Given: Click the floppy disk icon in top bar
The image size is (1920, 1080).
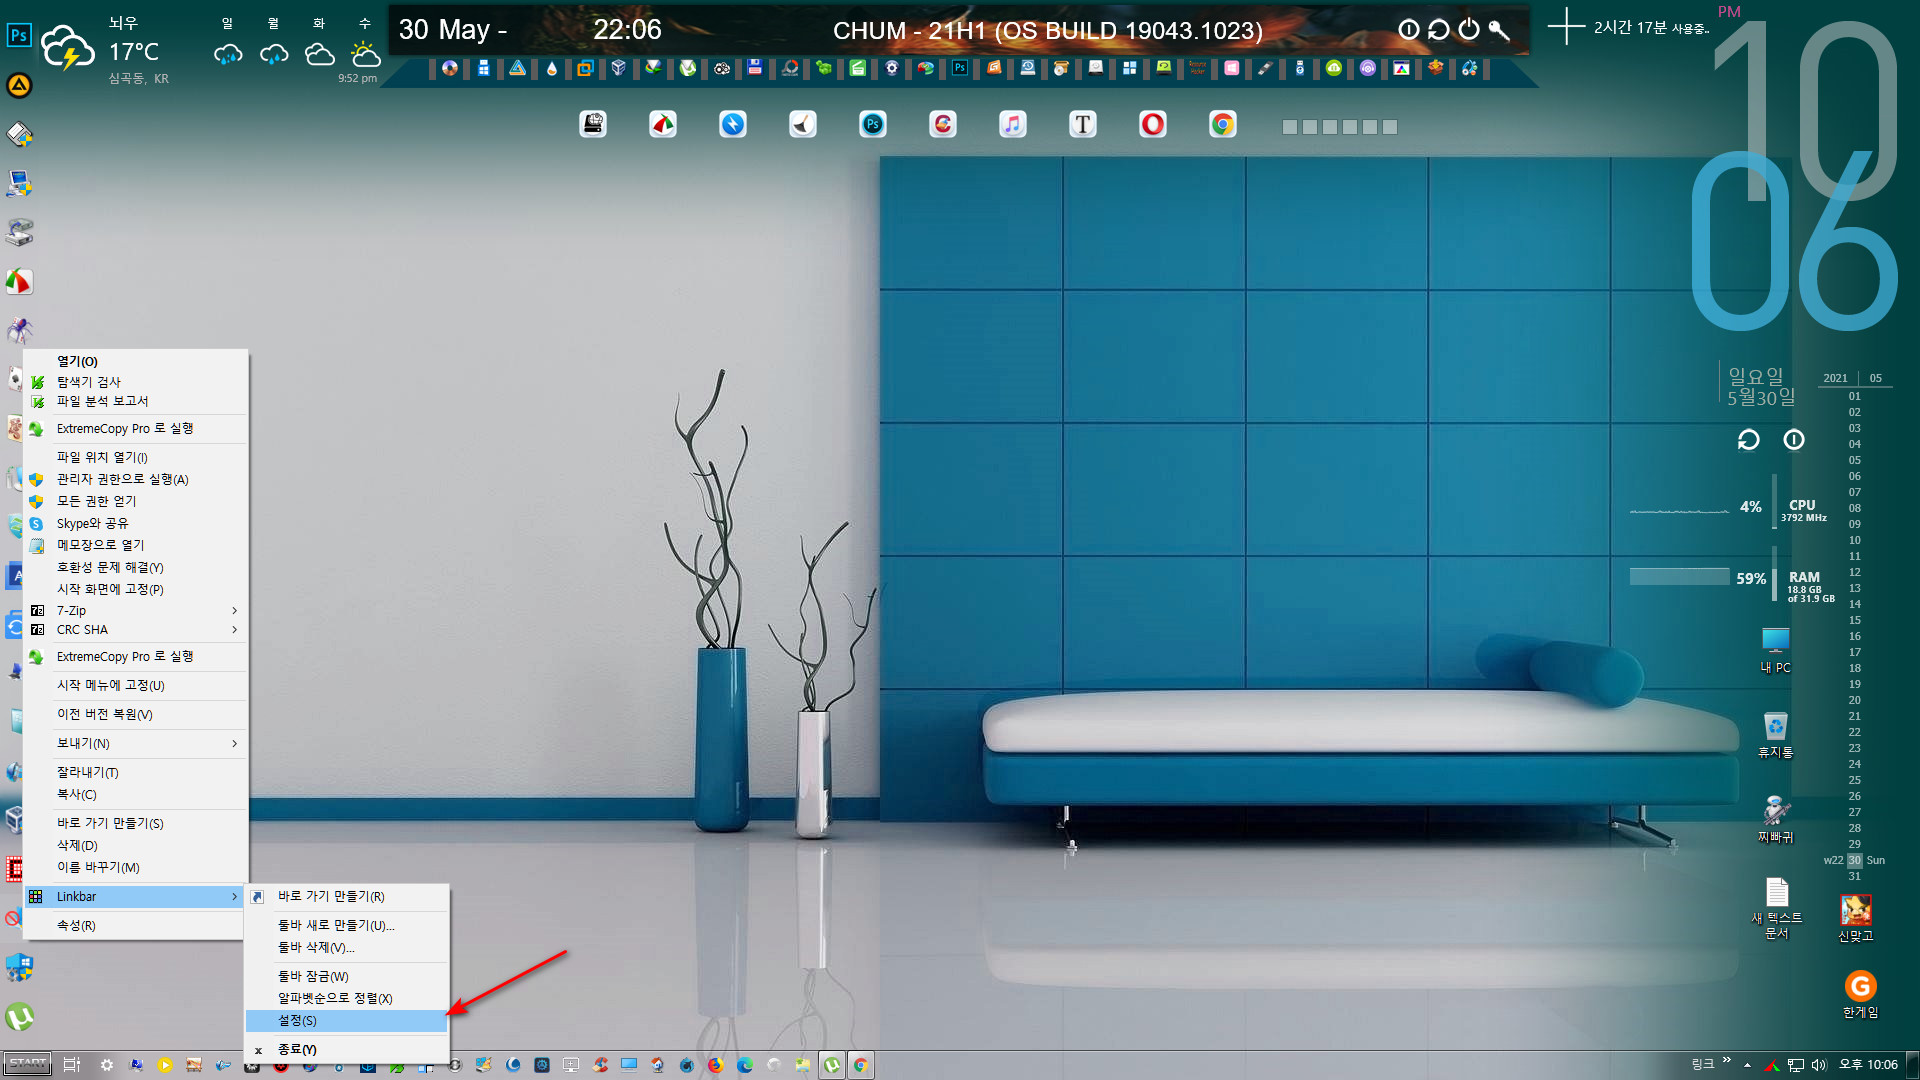Looking at the screenshot, I should click(x=755, y=68).
